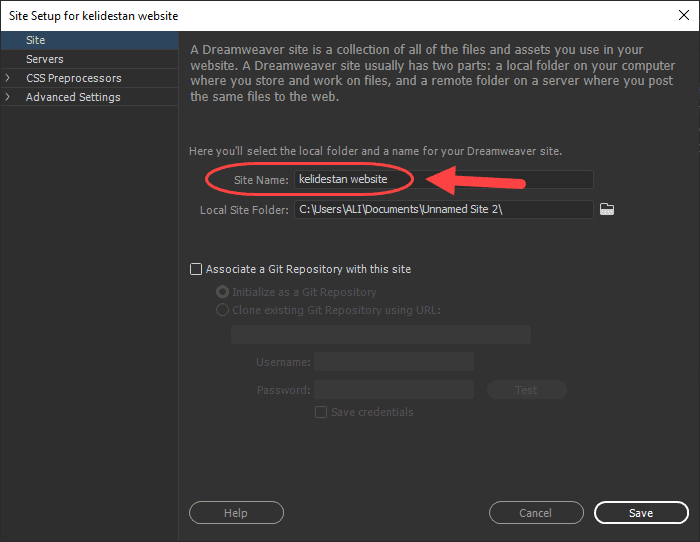700x542 pixels.
Task: Open the Servers category
Action: (89, 59)
